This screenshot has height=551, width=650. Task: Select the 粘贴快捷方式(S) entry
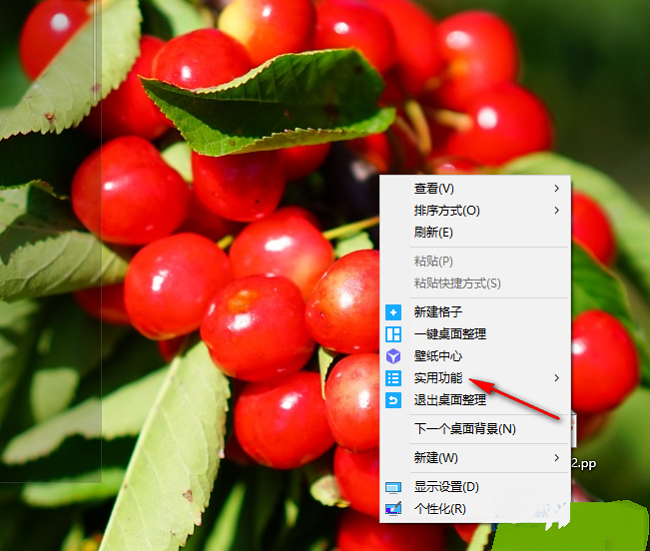pos(475,283)
